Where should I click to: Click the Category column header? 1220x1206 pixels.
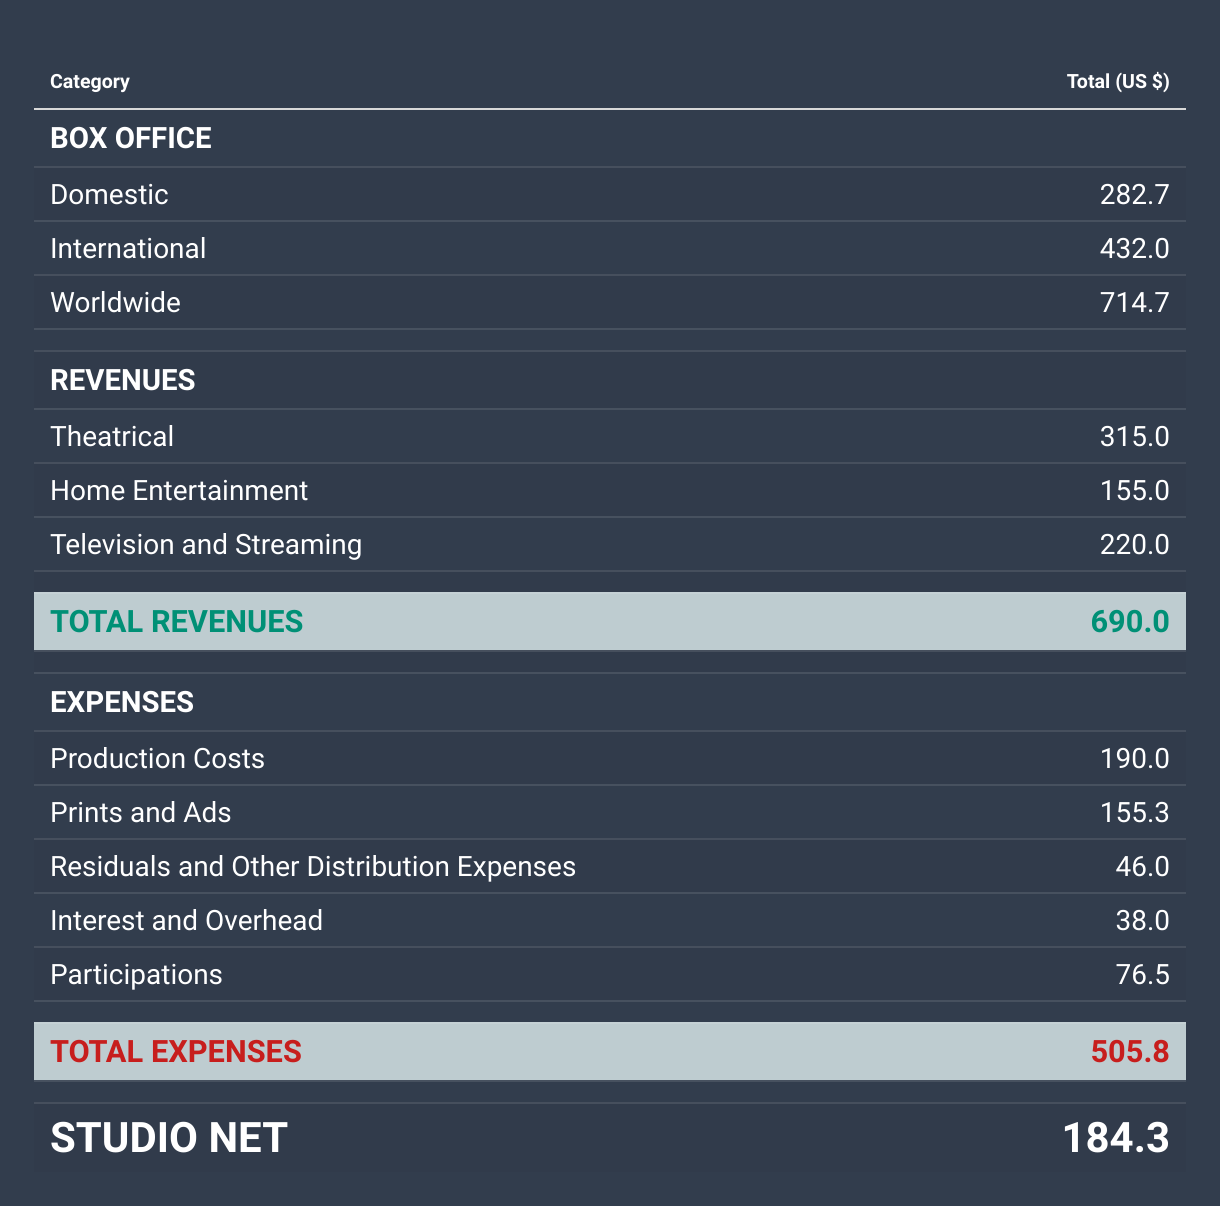pyautogui.click(x=90, y=82)
